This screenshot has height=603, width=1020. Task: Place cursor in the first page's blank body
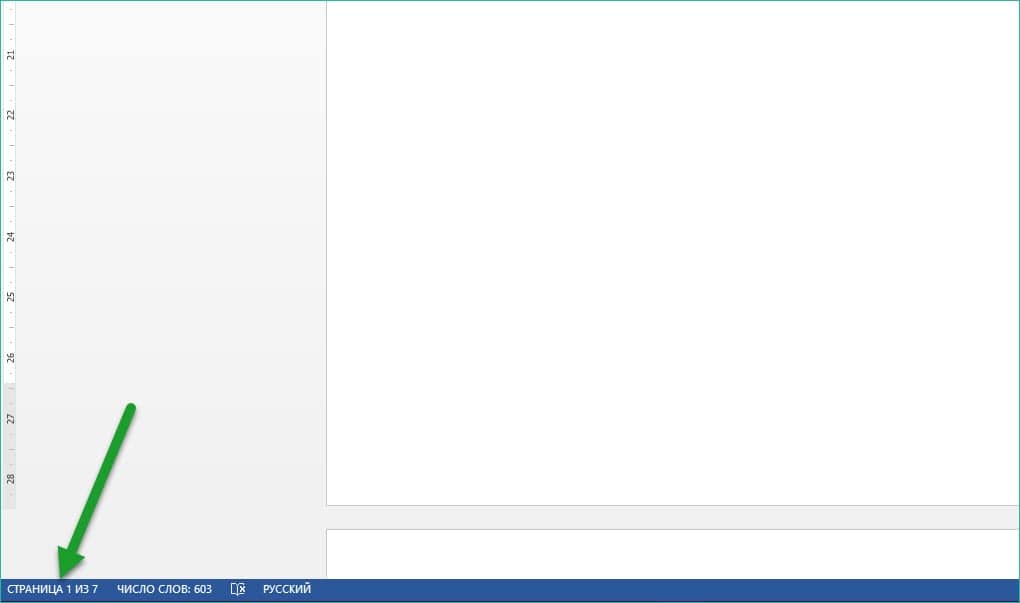click(670, 250)
